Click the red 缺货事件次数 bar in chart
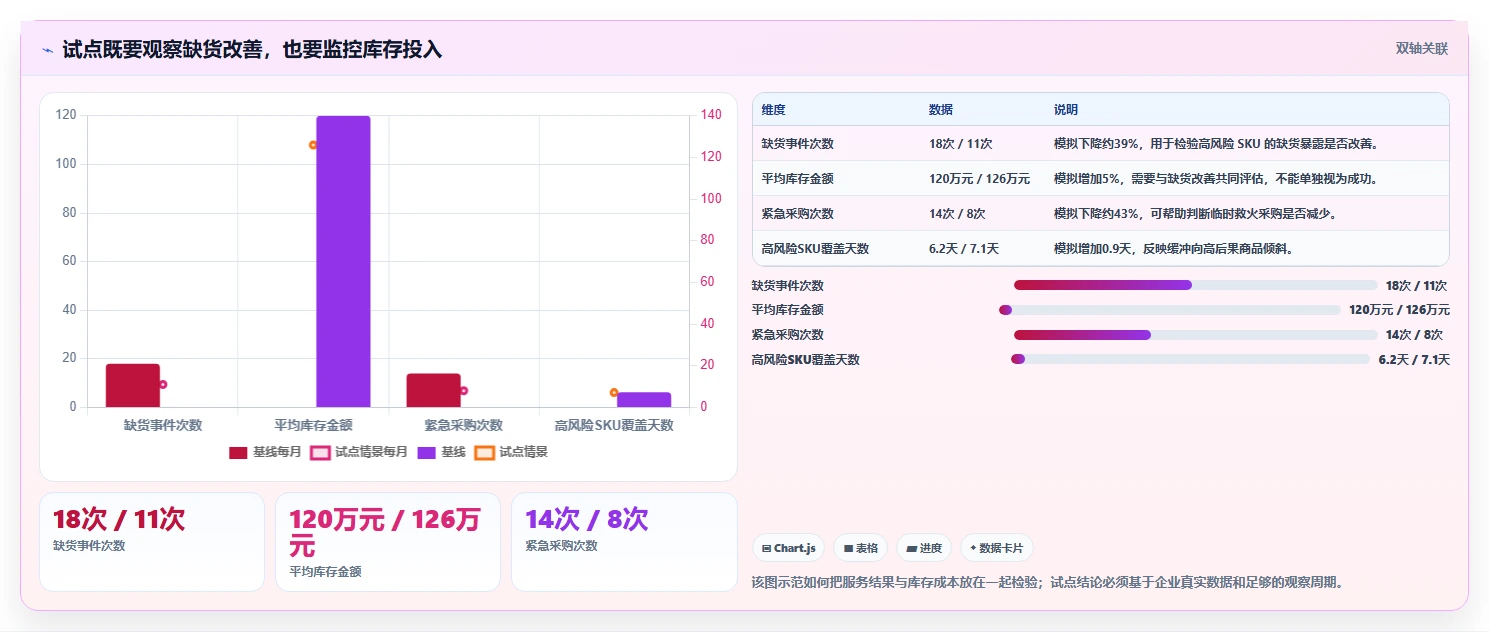The image size is (1489, 632). point(133,386)
